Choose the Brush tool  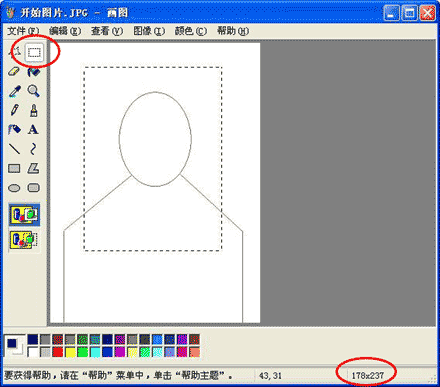[x=34, y=110]
